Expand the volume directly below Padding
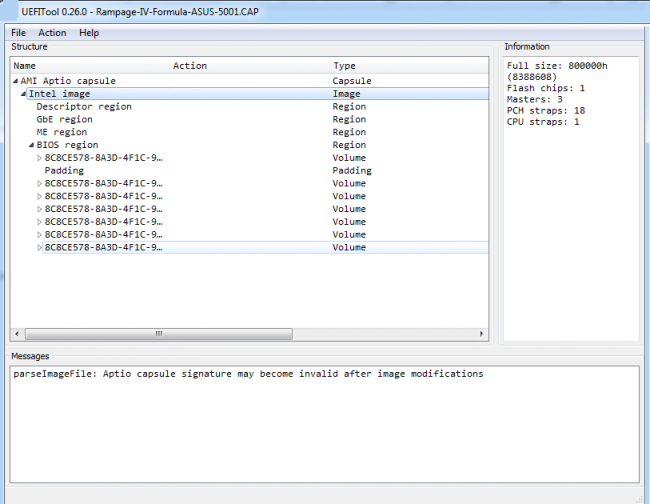The height and width of the screenshot is (504, 650). [39, 184]
